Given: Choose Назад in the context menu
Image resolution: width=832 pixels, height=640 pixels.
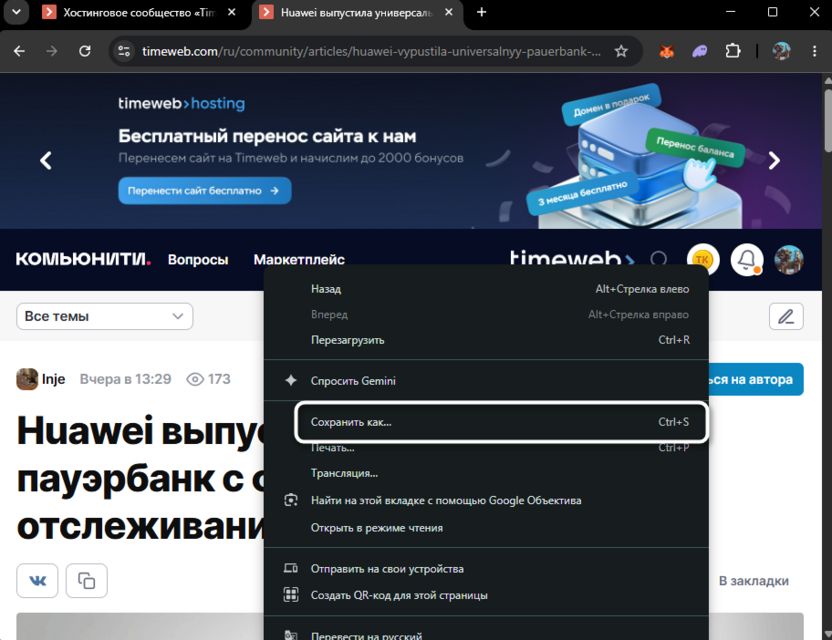Looking at the screenshot, I should pyautogui.click(x=487, y=289).
